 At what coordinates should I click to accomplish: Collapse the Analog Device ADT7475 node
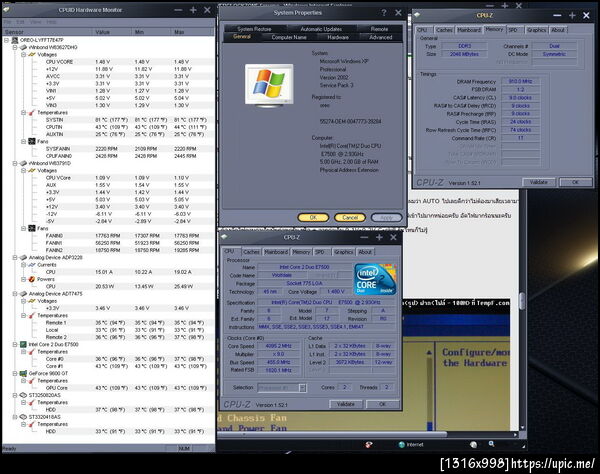click(x=15, y=294)
